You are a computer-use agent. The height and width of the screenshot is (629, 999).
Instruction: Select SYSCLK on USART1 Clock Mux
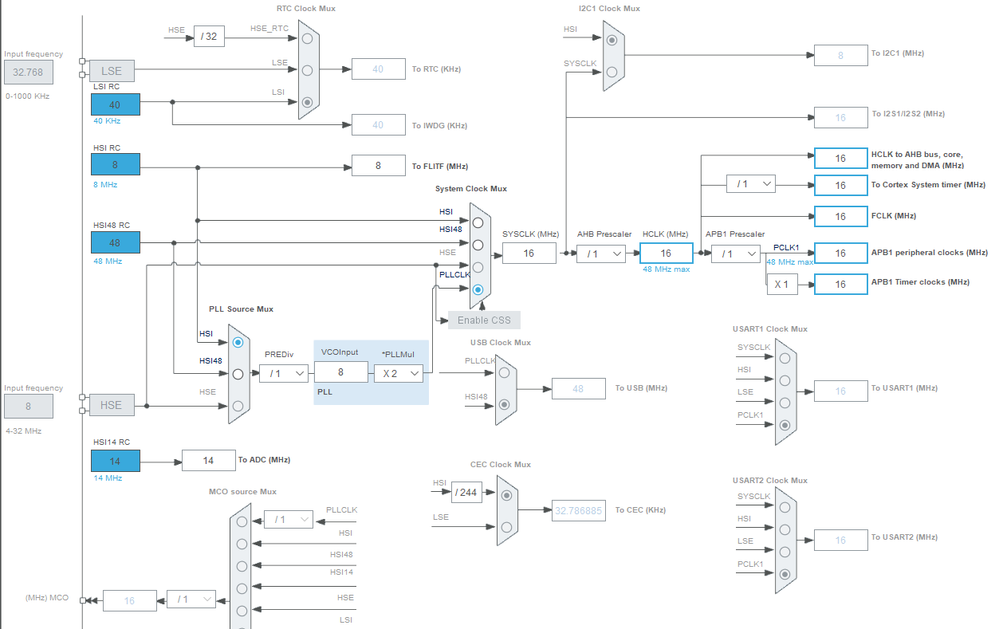785,358
